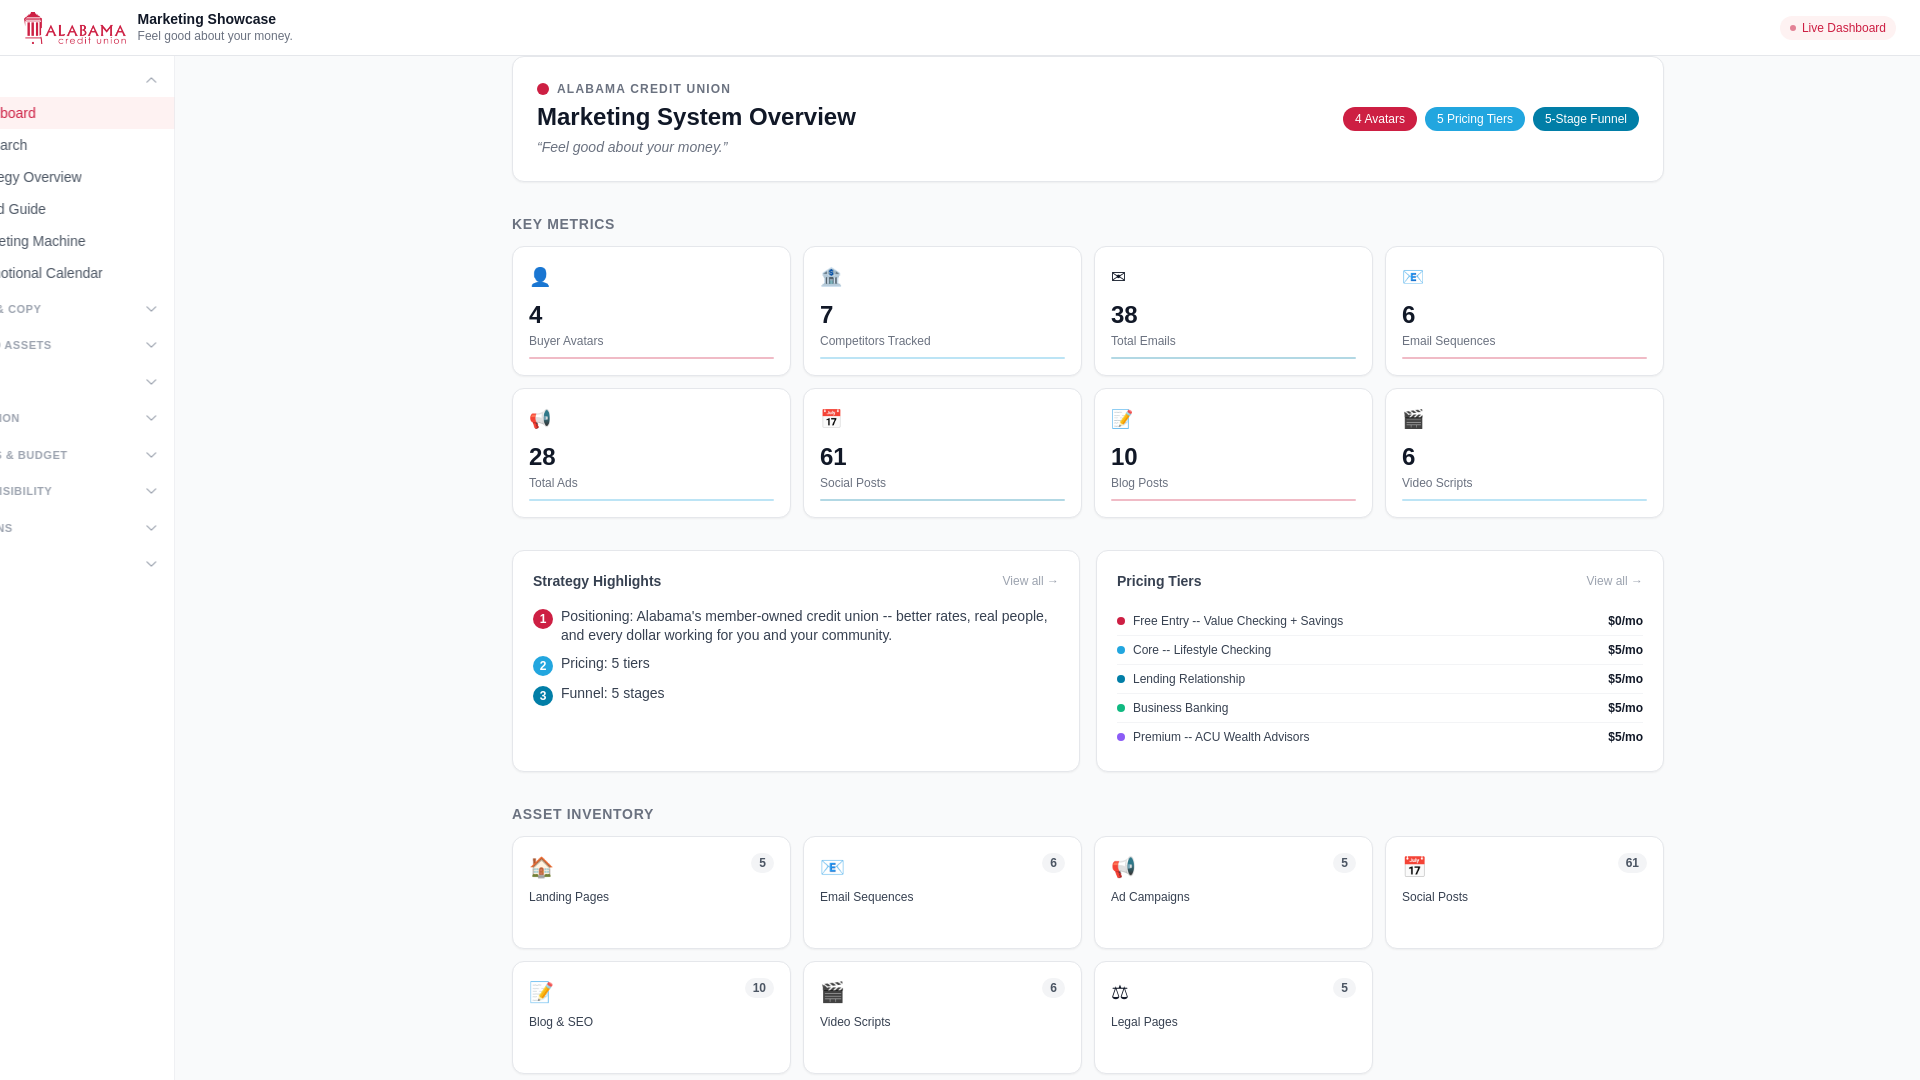Click the Legal Pages scales icon
1920x1080 pixels.
coord(1120,992)
